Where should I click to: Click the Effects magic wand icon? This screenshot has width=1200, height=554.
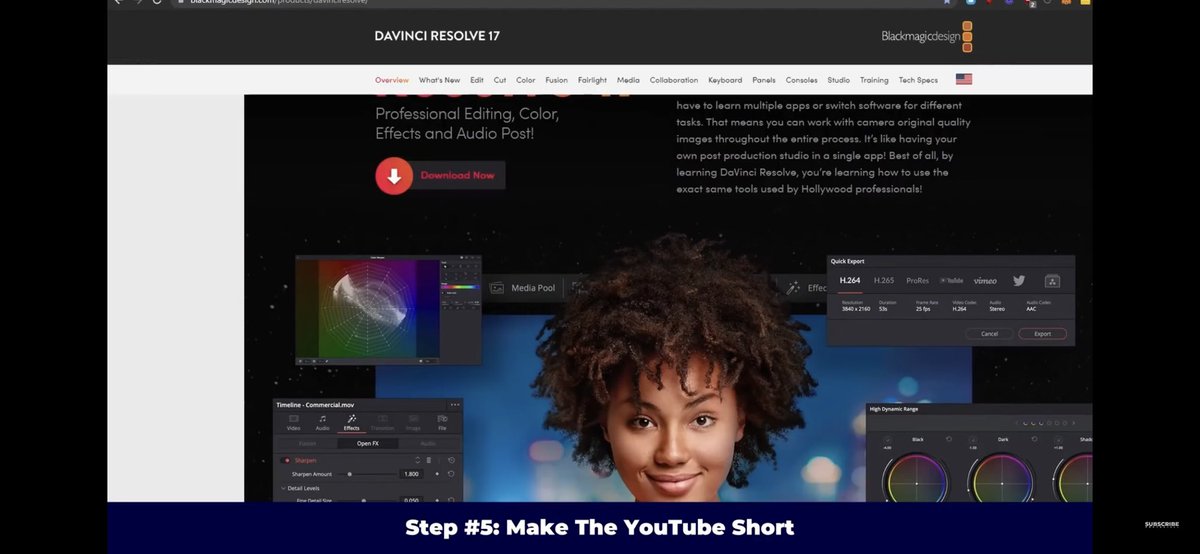click(794, 288)
